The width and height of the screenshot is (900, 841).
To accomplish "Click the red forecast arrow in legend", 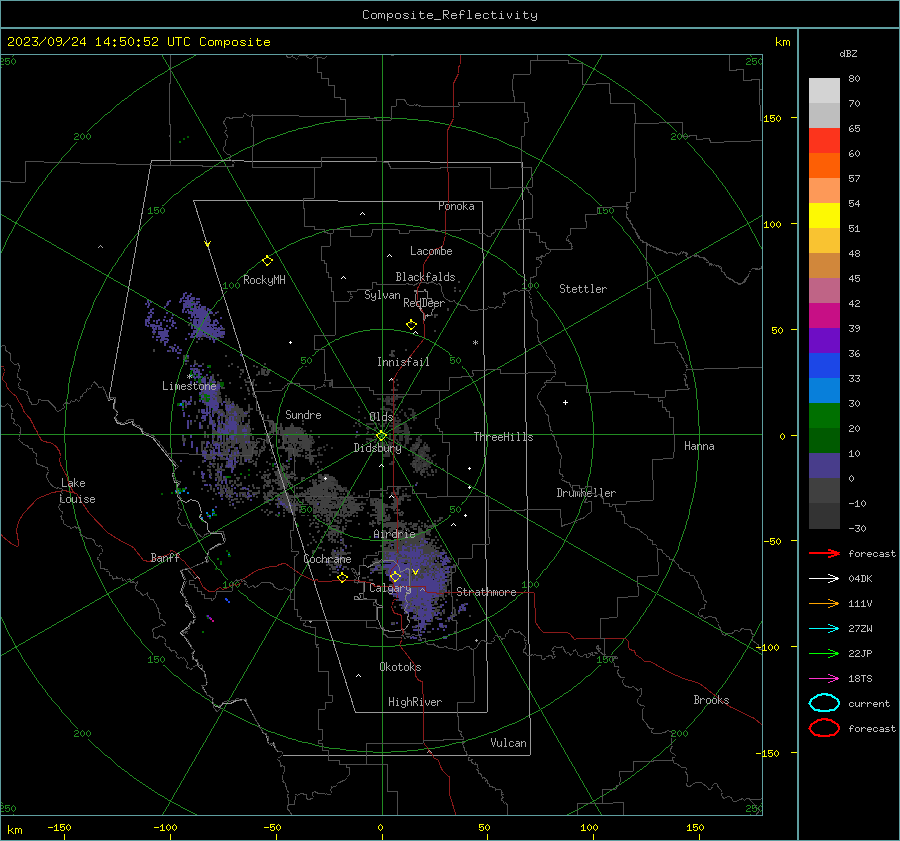I will click(824, 553).
